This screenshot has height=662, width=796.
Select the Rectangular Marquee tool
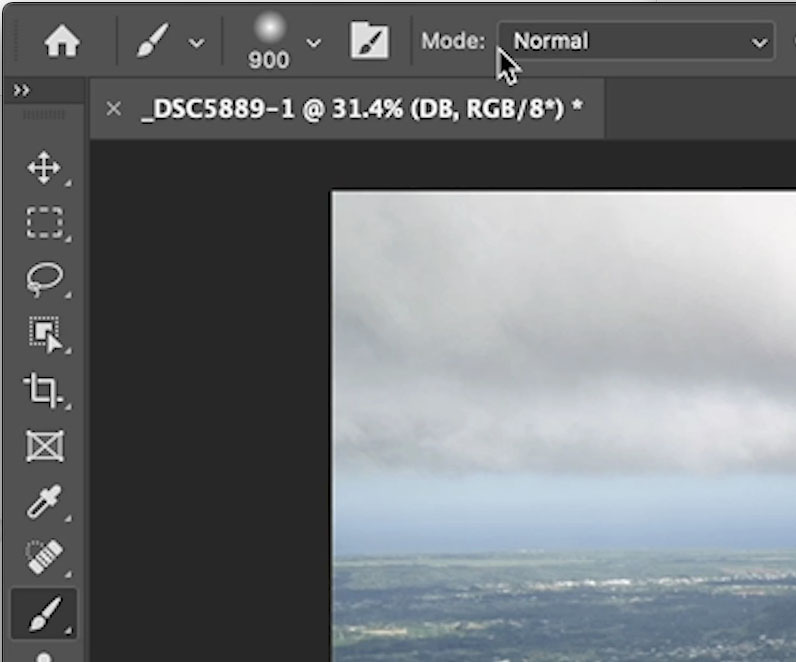[45, 222]
